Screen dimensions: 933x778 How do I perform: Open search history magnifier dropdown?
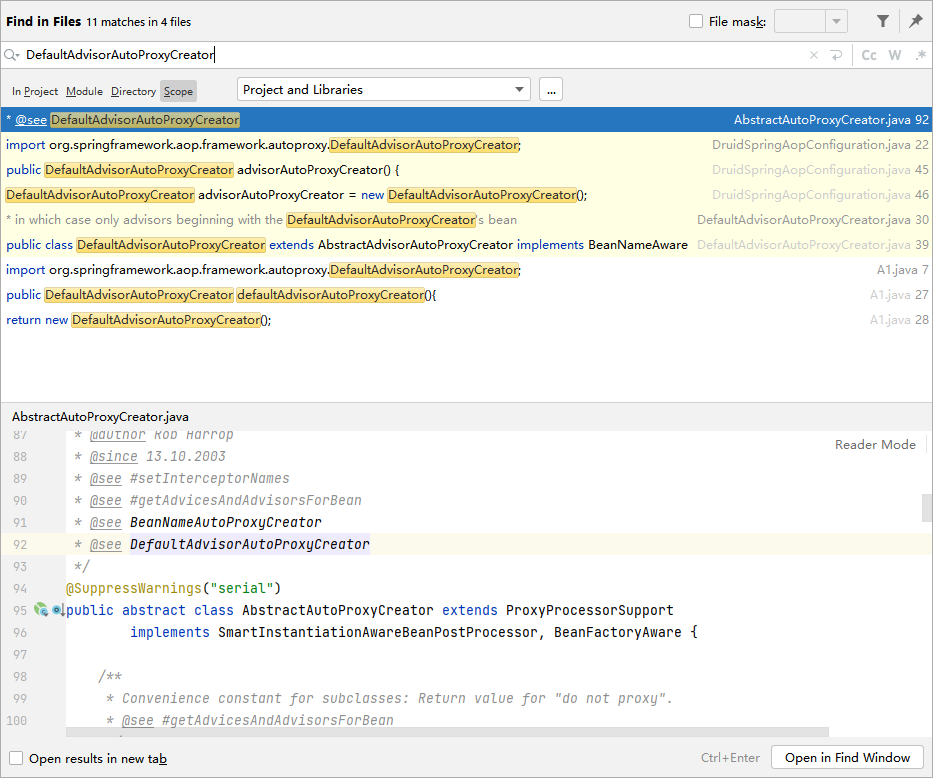12,55
